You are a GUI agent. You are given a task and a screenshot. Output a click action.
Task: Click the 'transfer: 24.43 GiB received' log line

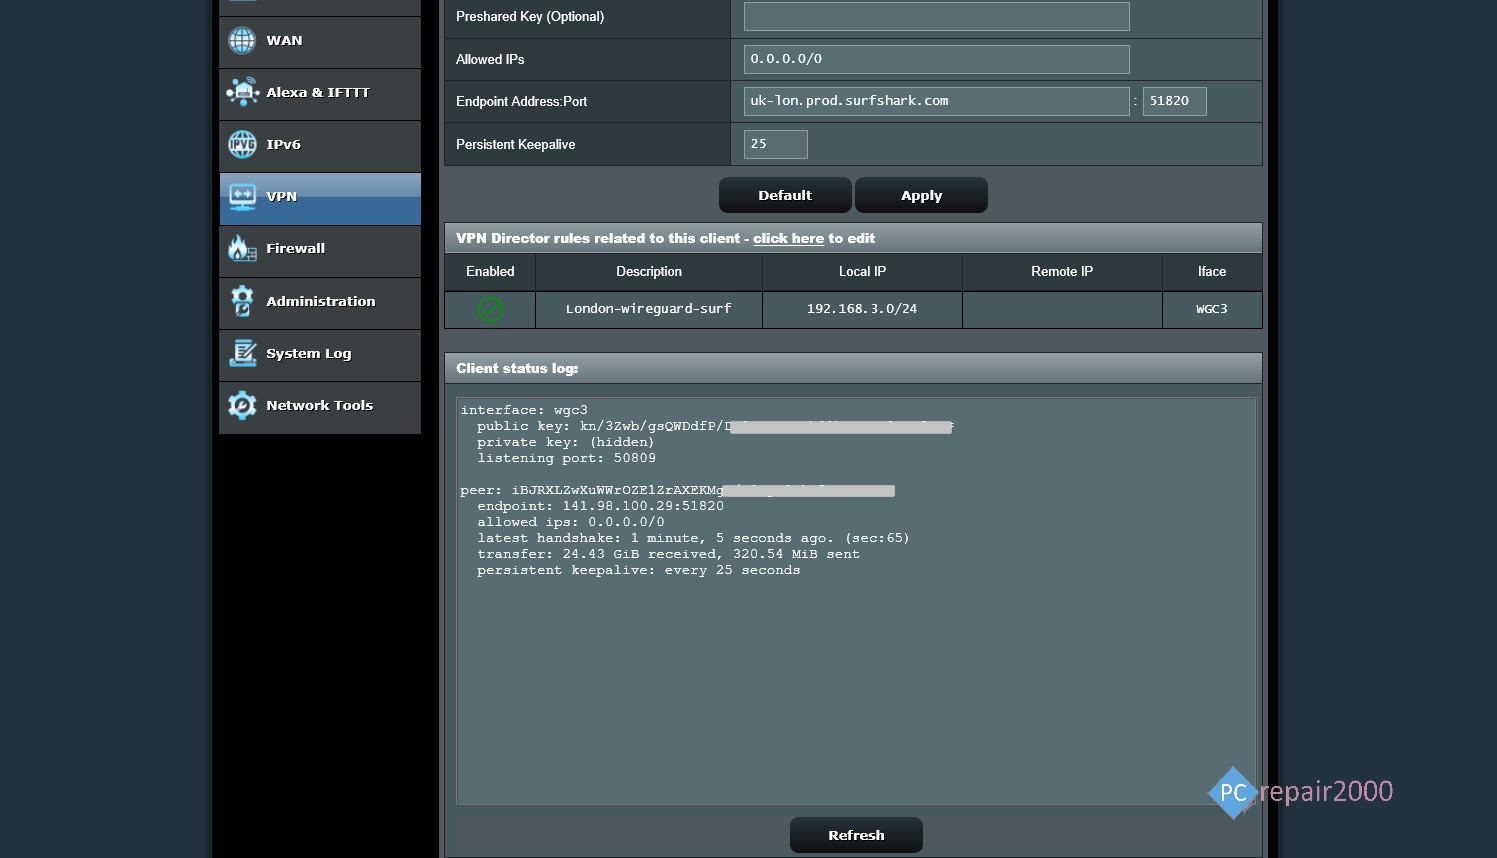pyautogui.click(x=668, y=554)
